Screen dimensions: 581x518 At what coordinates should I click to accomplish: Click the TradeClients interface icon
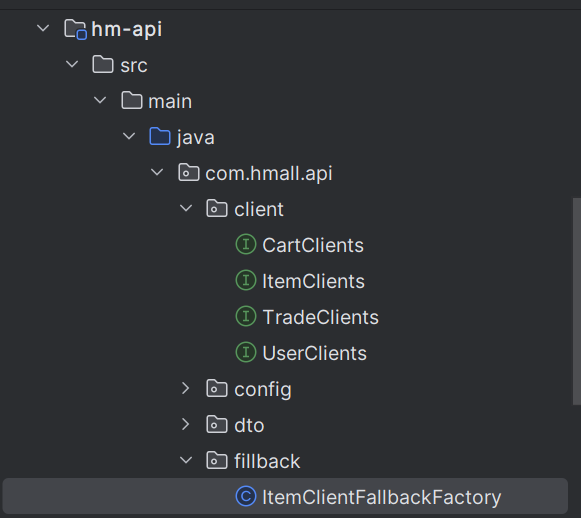246,316
